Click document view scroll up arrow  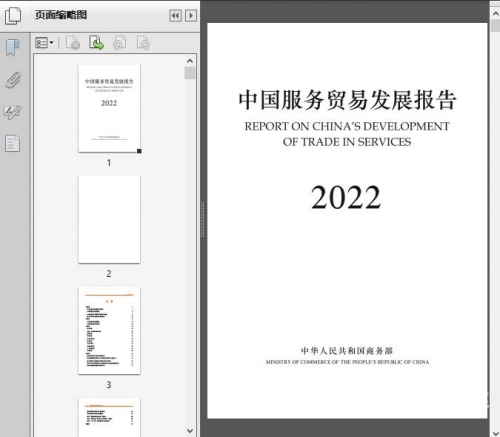tap(495, 14)
